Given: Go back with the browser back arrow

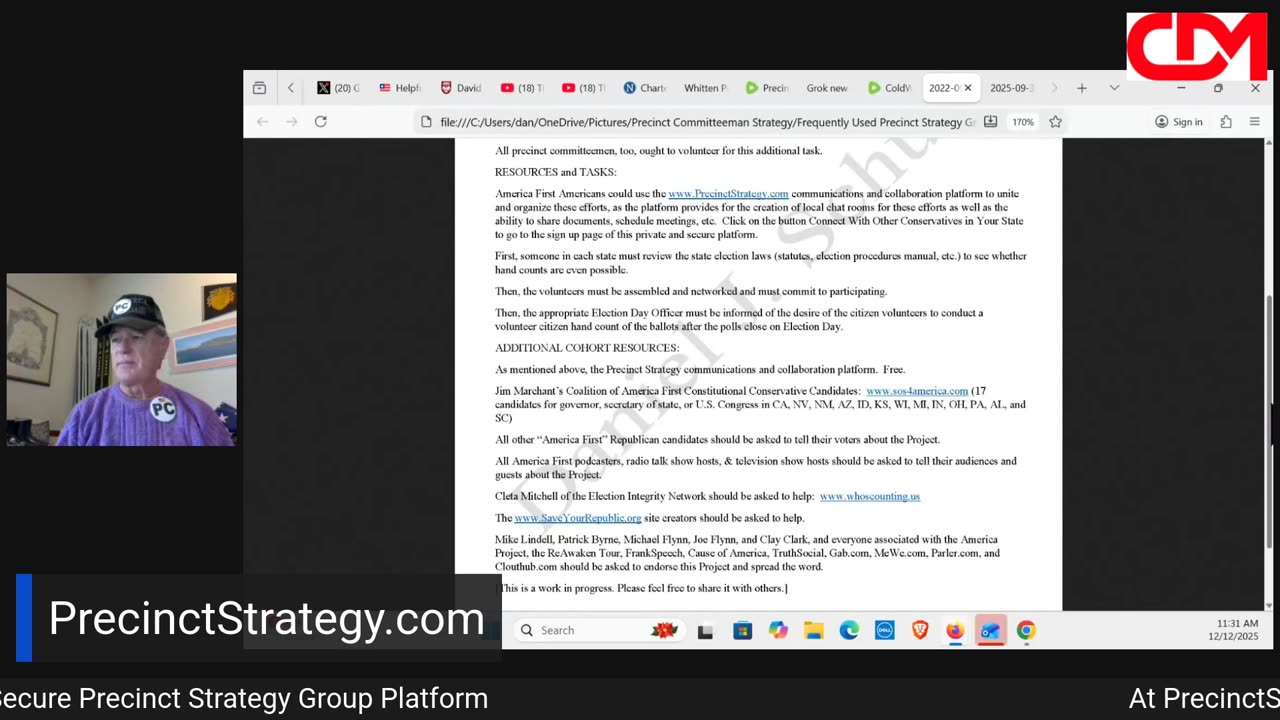Looking at the screenshot, I should [x=262, y=121].
